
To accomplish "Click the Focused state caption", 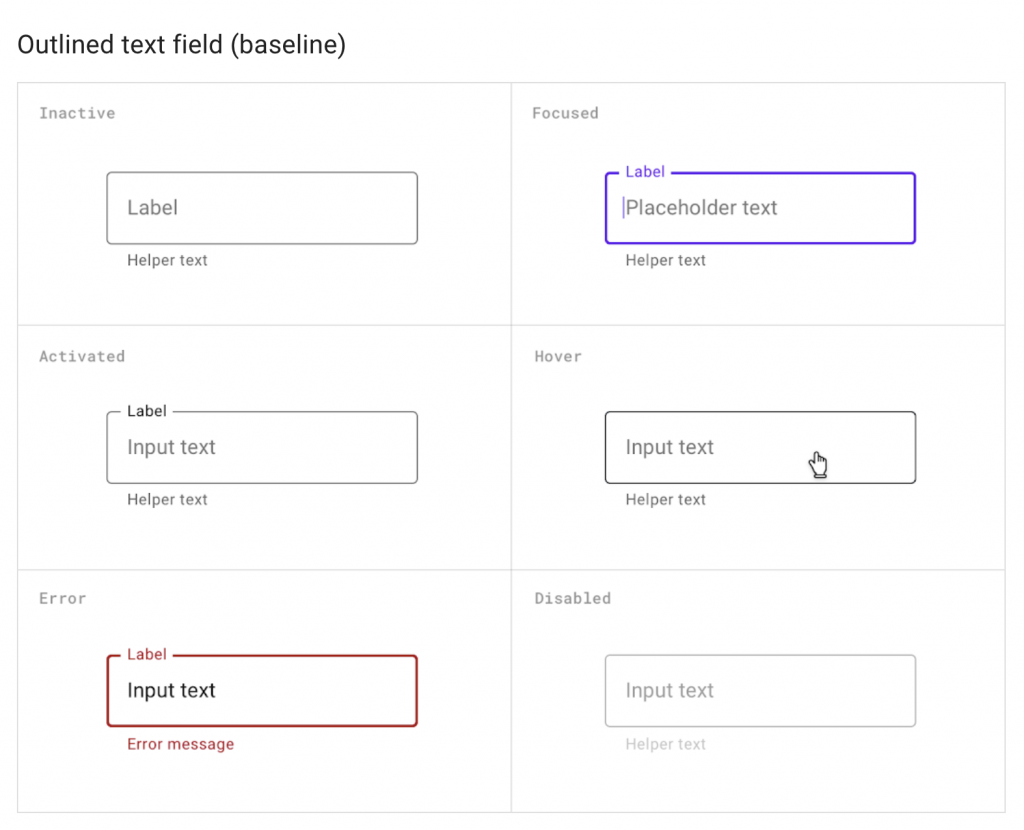I will click(565, 114).
